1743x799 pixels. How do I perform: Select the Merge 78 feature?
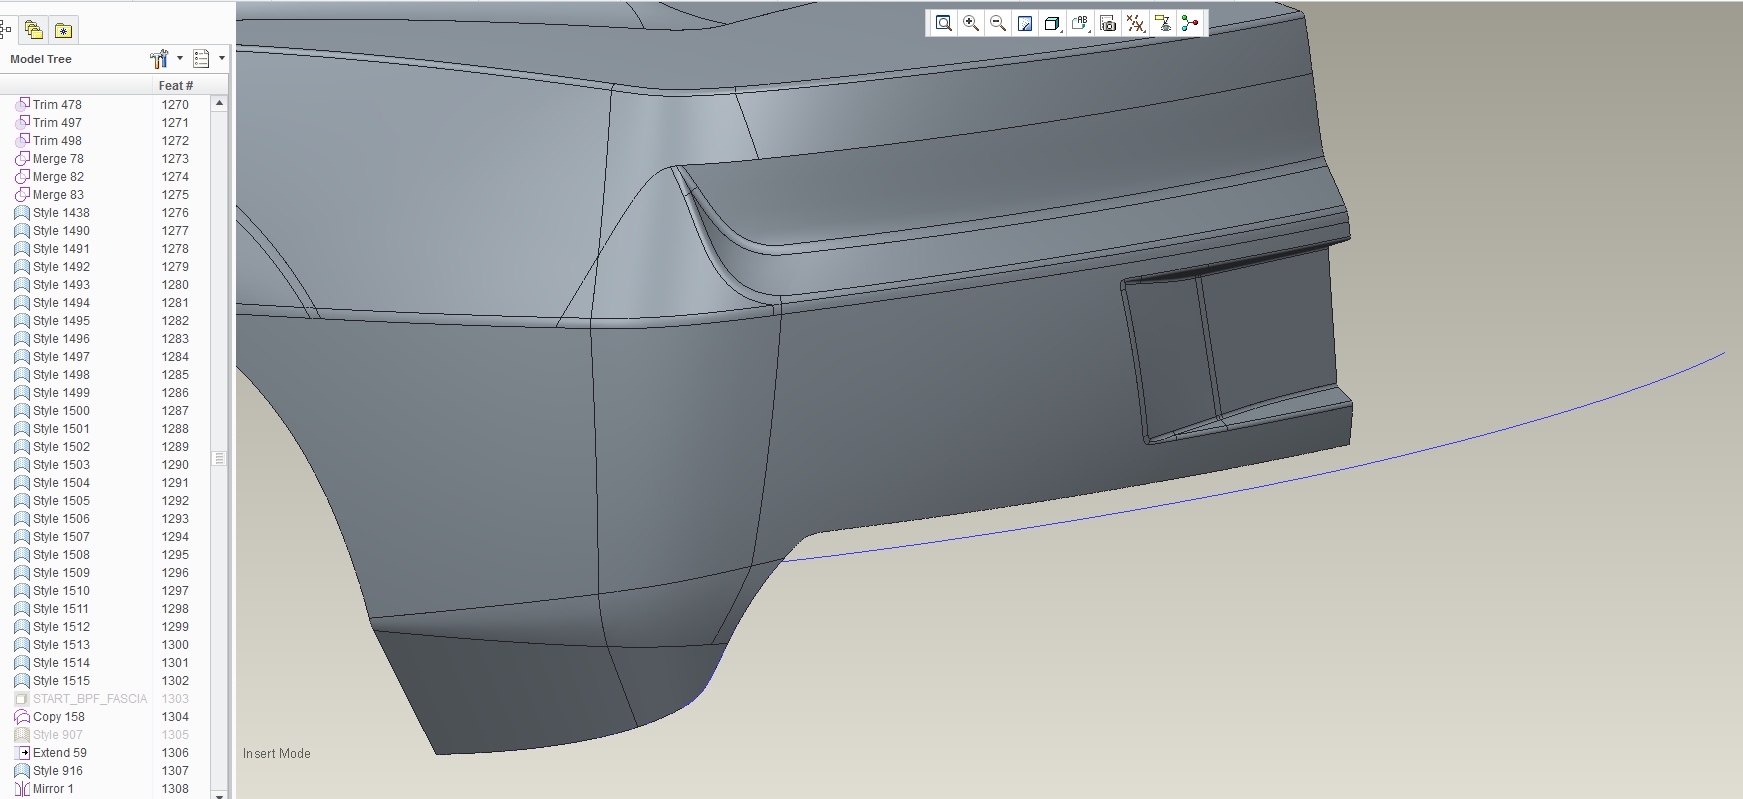coord(58,159)
